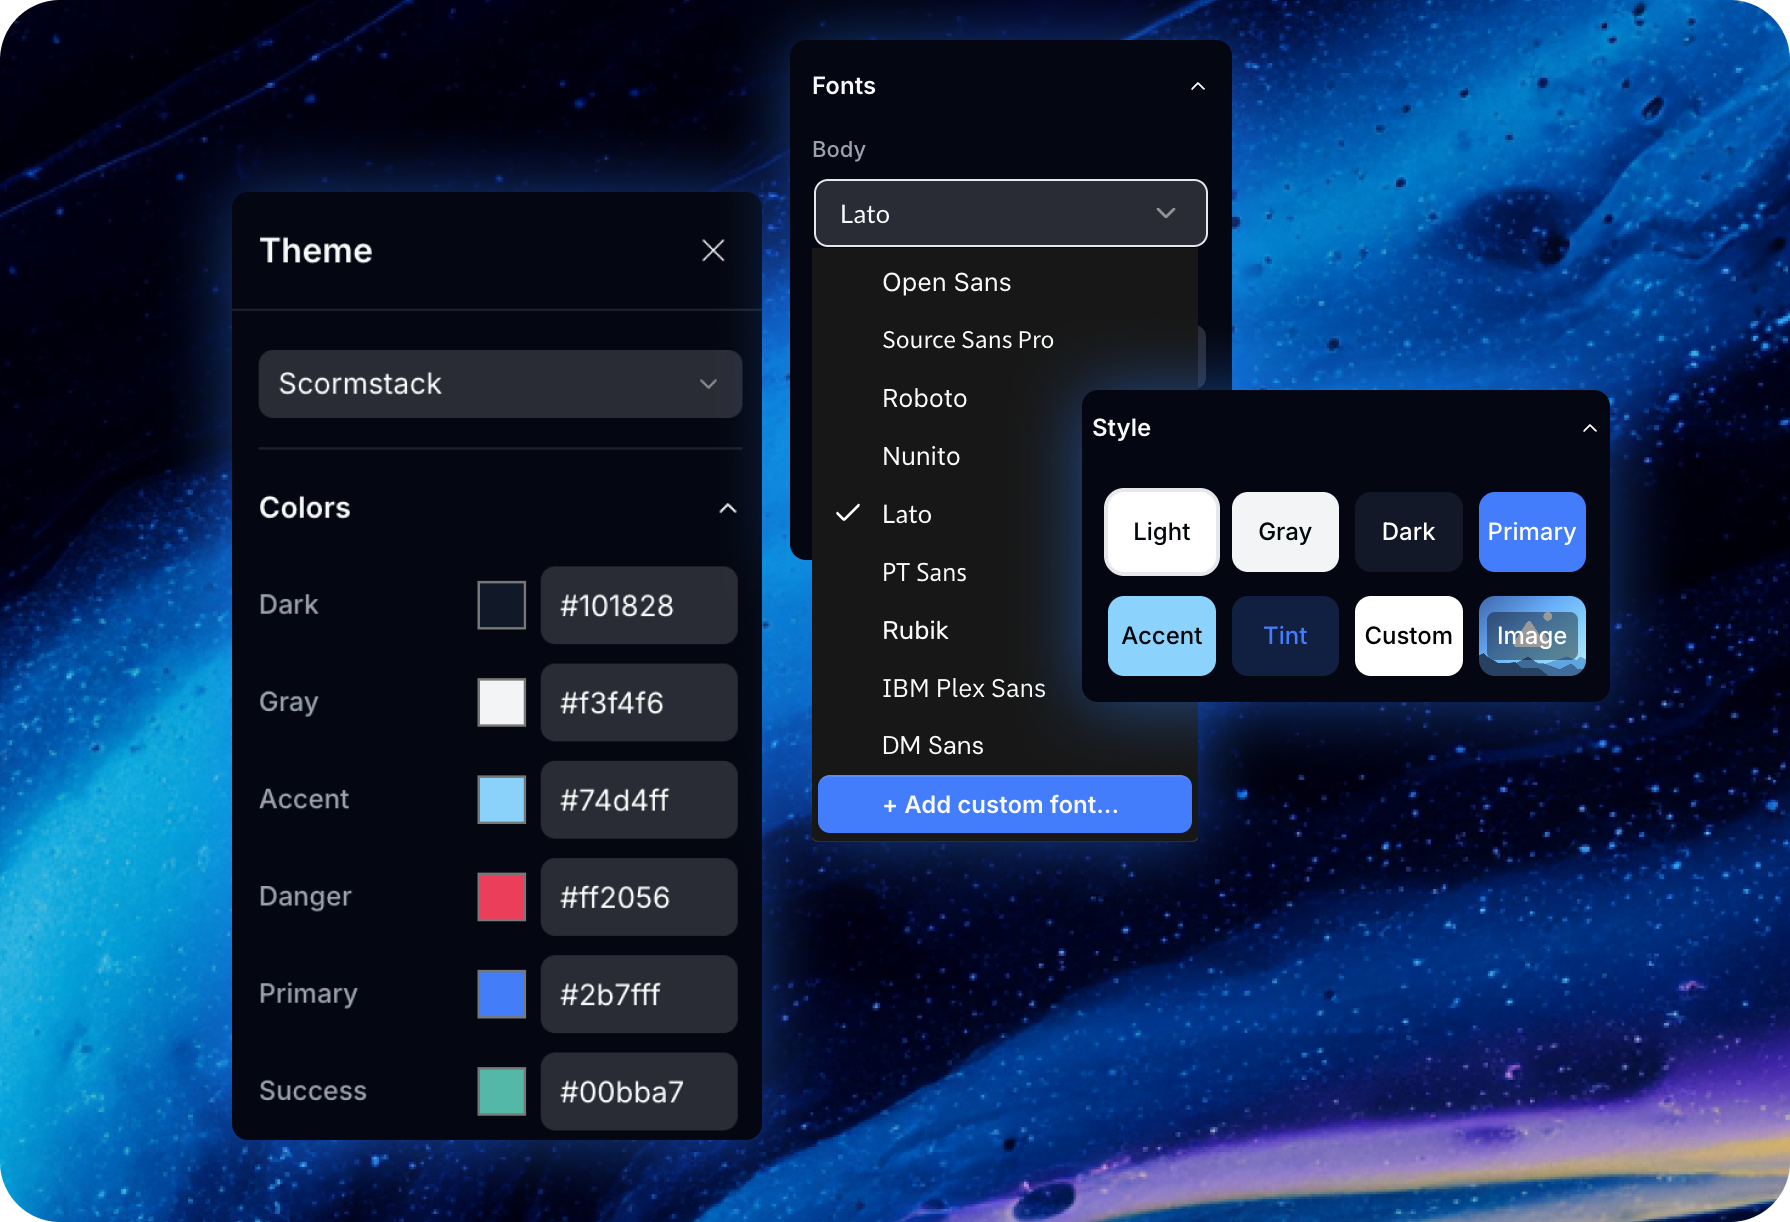
Task: Select the Image style tile
Action: click(1531, 636)
